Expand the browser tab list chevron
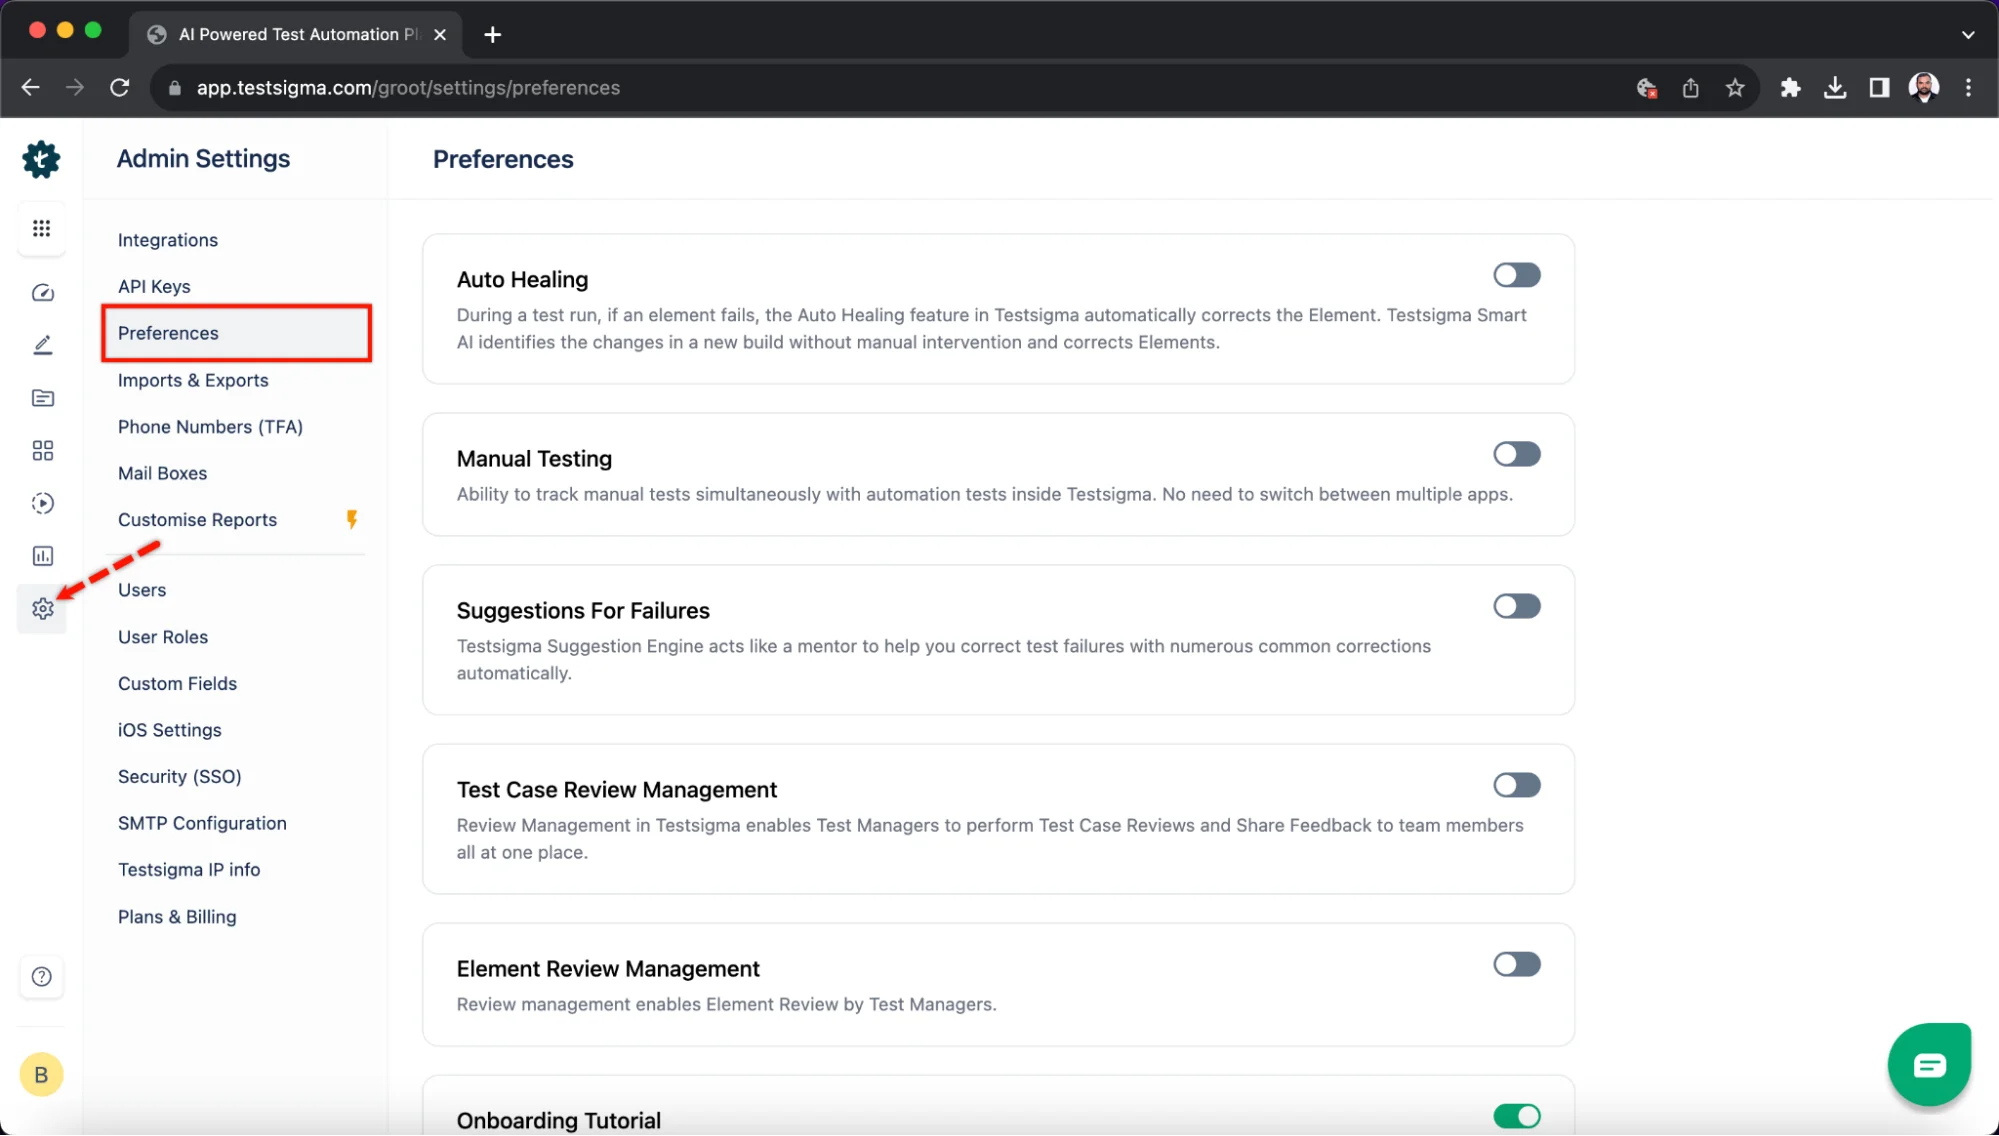Screen dimensions: 1999x1136 (x=1967, y=34)
